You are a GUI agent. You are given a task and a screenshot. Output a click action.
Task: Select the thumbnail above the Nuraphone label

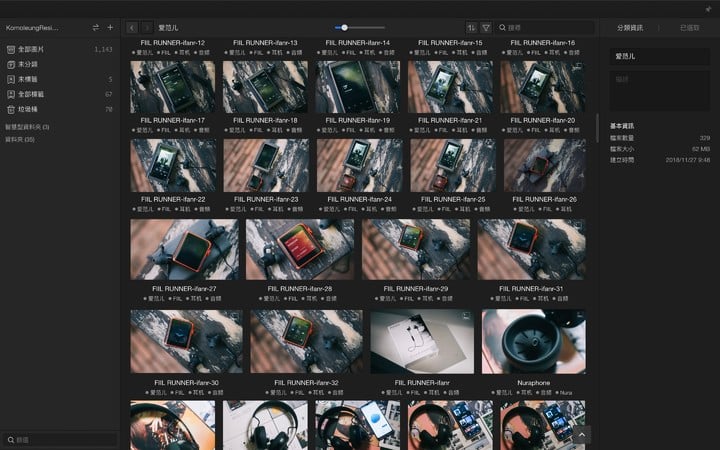click(x=534, y=342)
